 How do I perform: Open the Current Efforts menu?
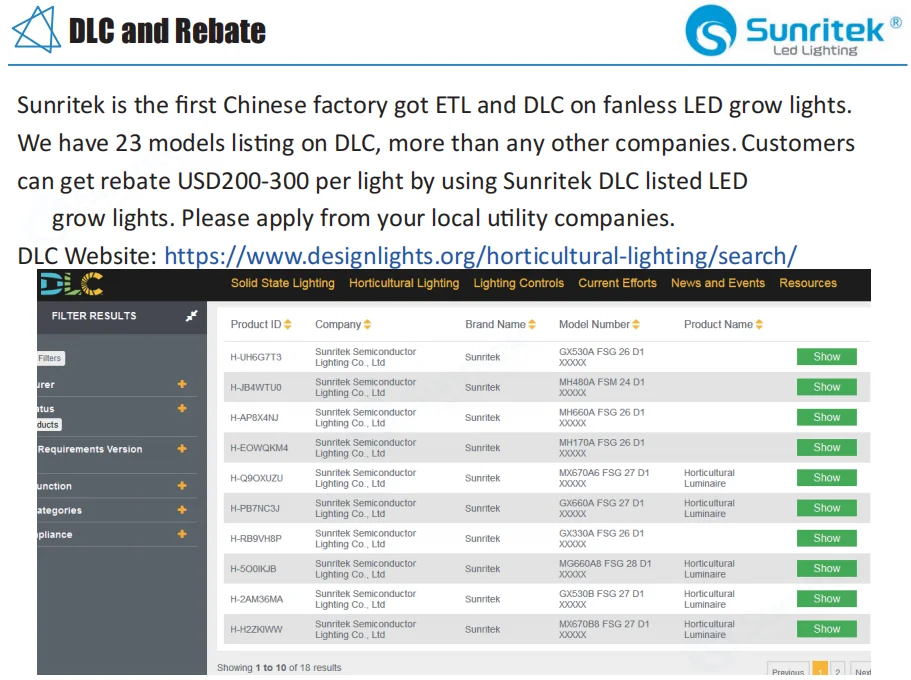coord(617,283)
